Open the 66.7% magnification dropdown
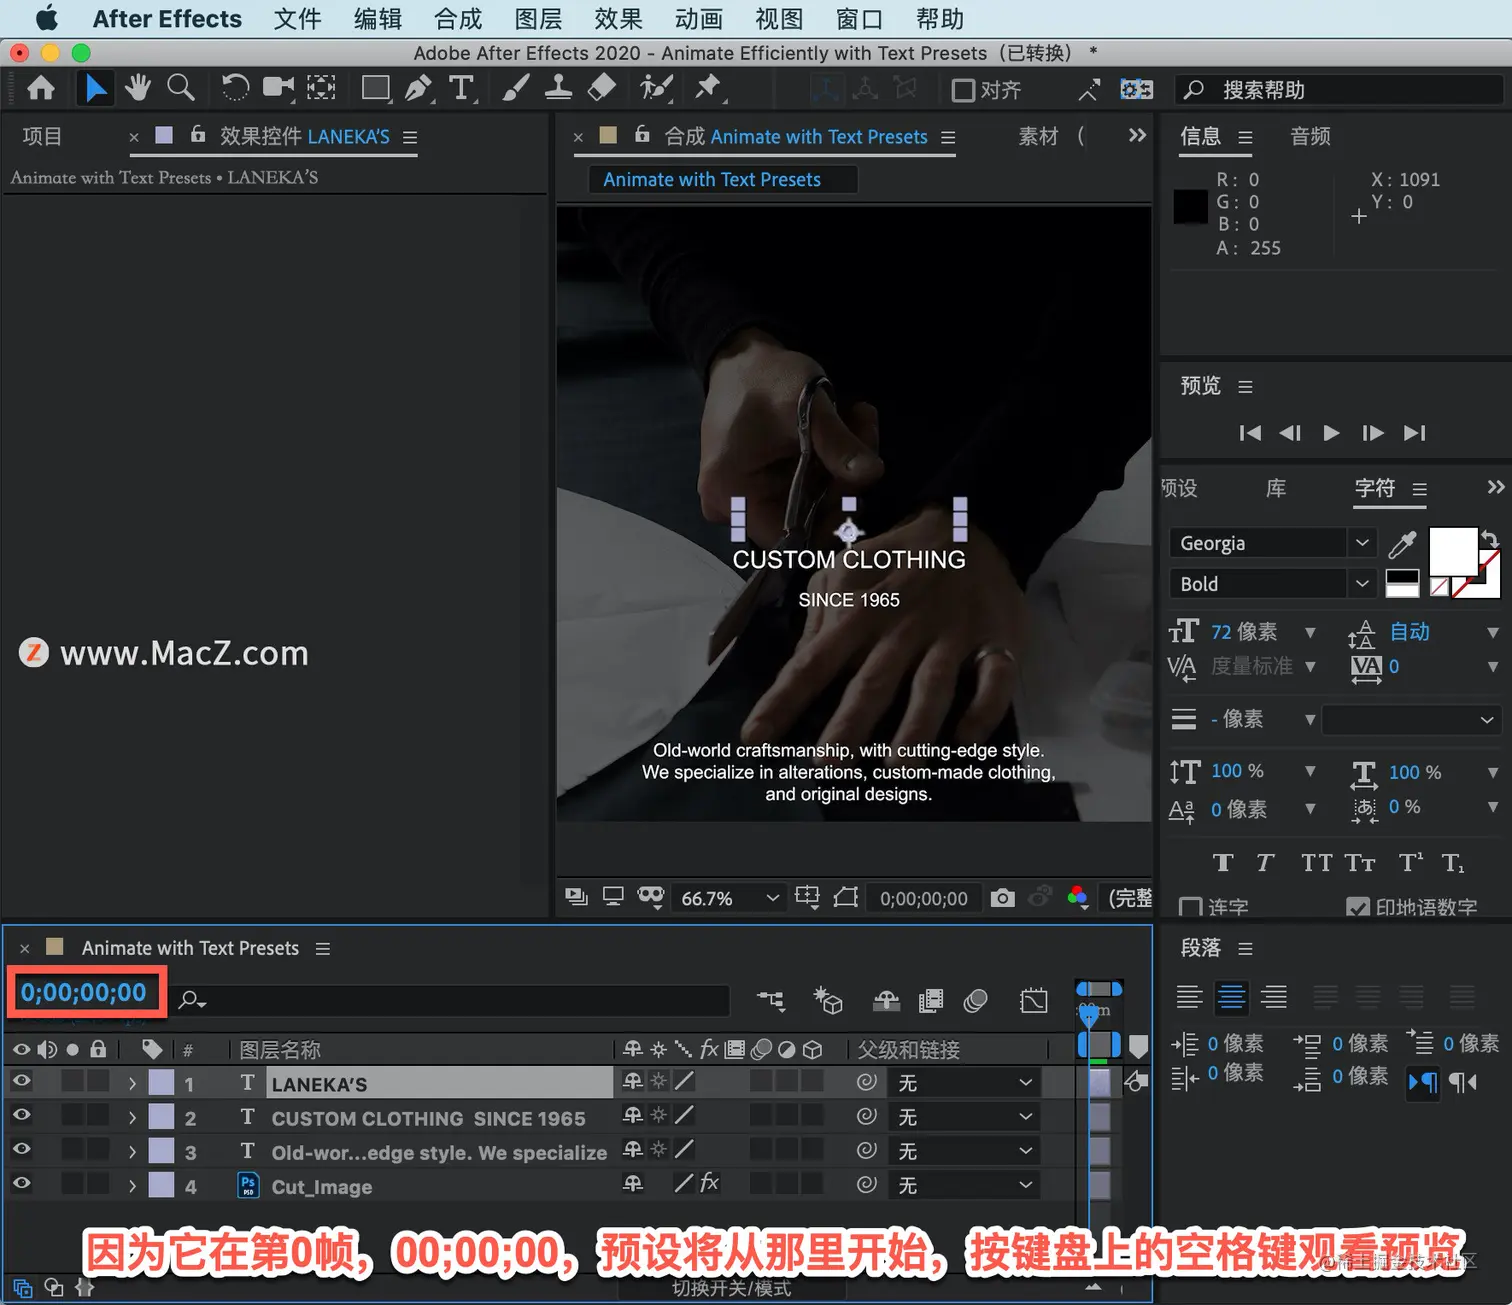This screenshot has height=1305, width=1512. point(729,898)
